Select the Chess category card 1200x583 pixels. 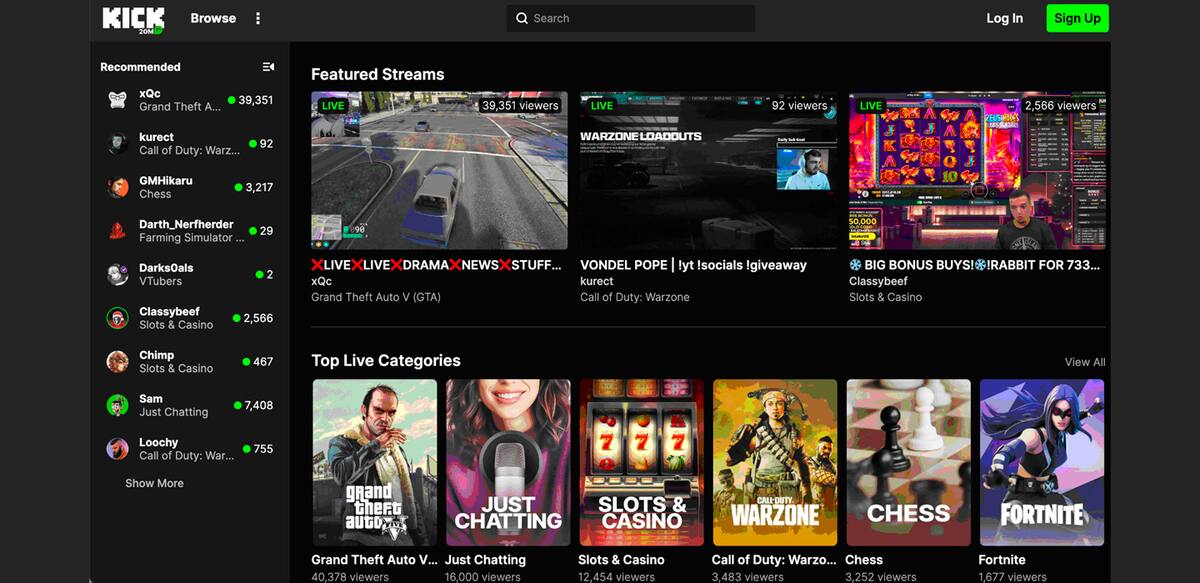pyautogui.click(x=908, y=462)
